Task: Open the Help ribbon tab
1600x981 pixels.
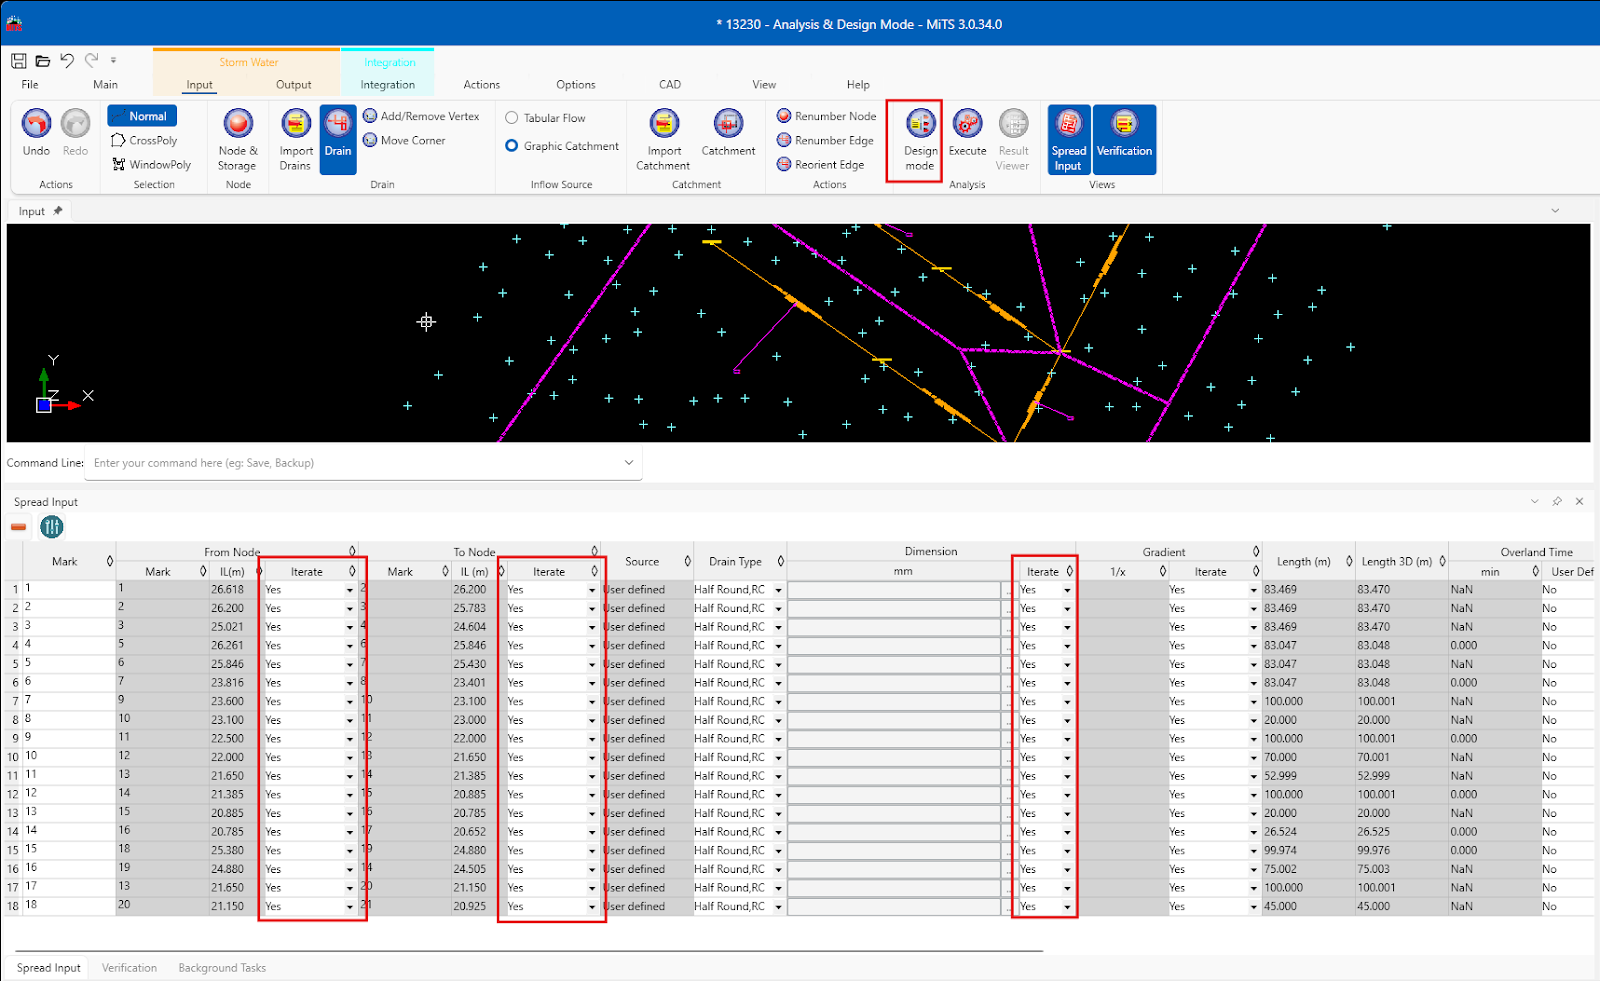Action: (x=858, y=85)
